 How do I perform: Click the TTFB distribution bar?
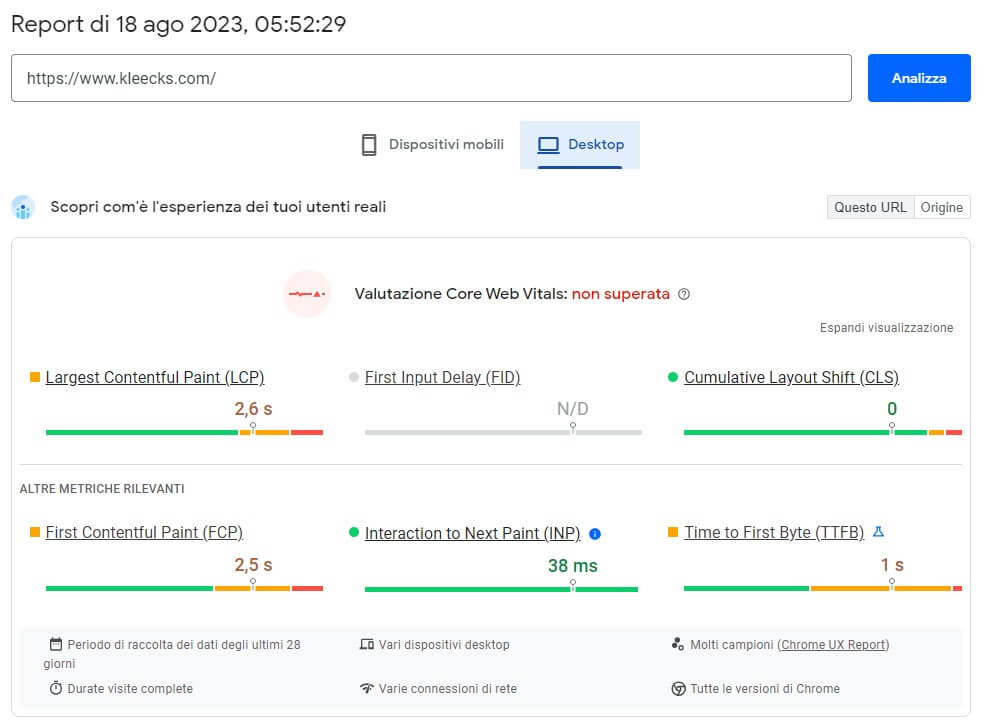pos(823,588)
